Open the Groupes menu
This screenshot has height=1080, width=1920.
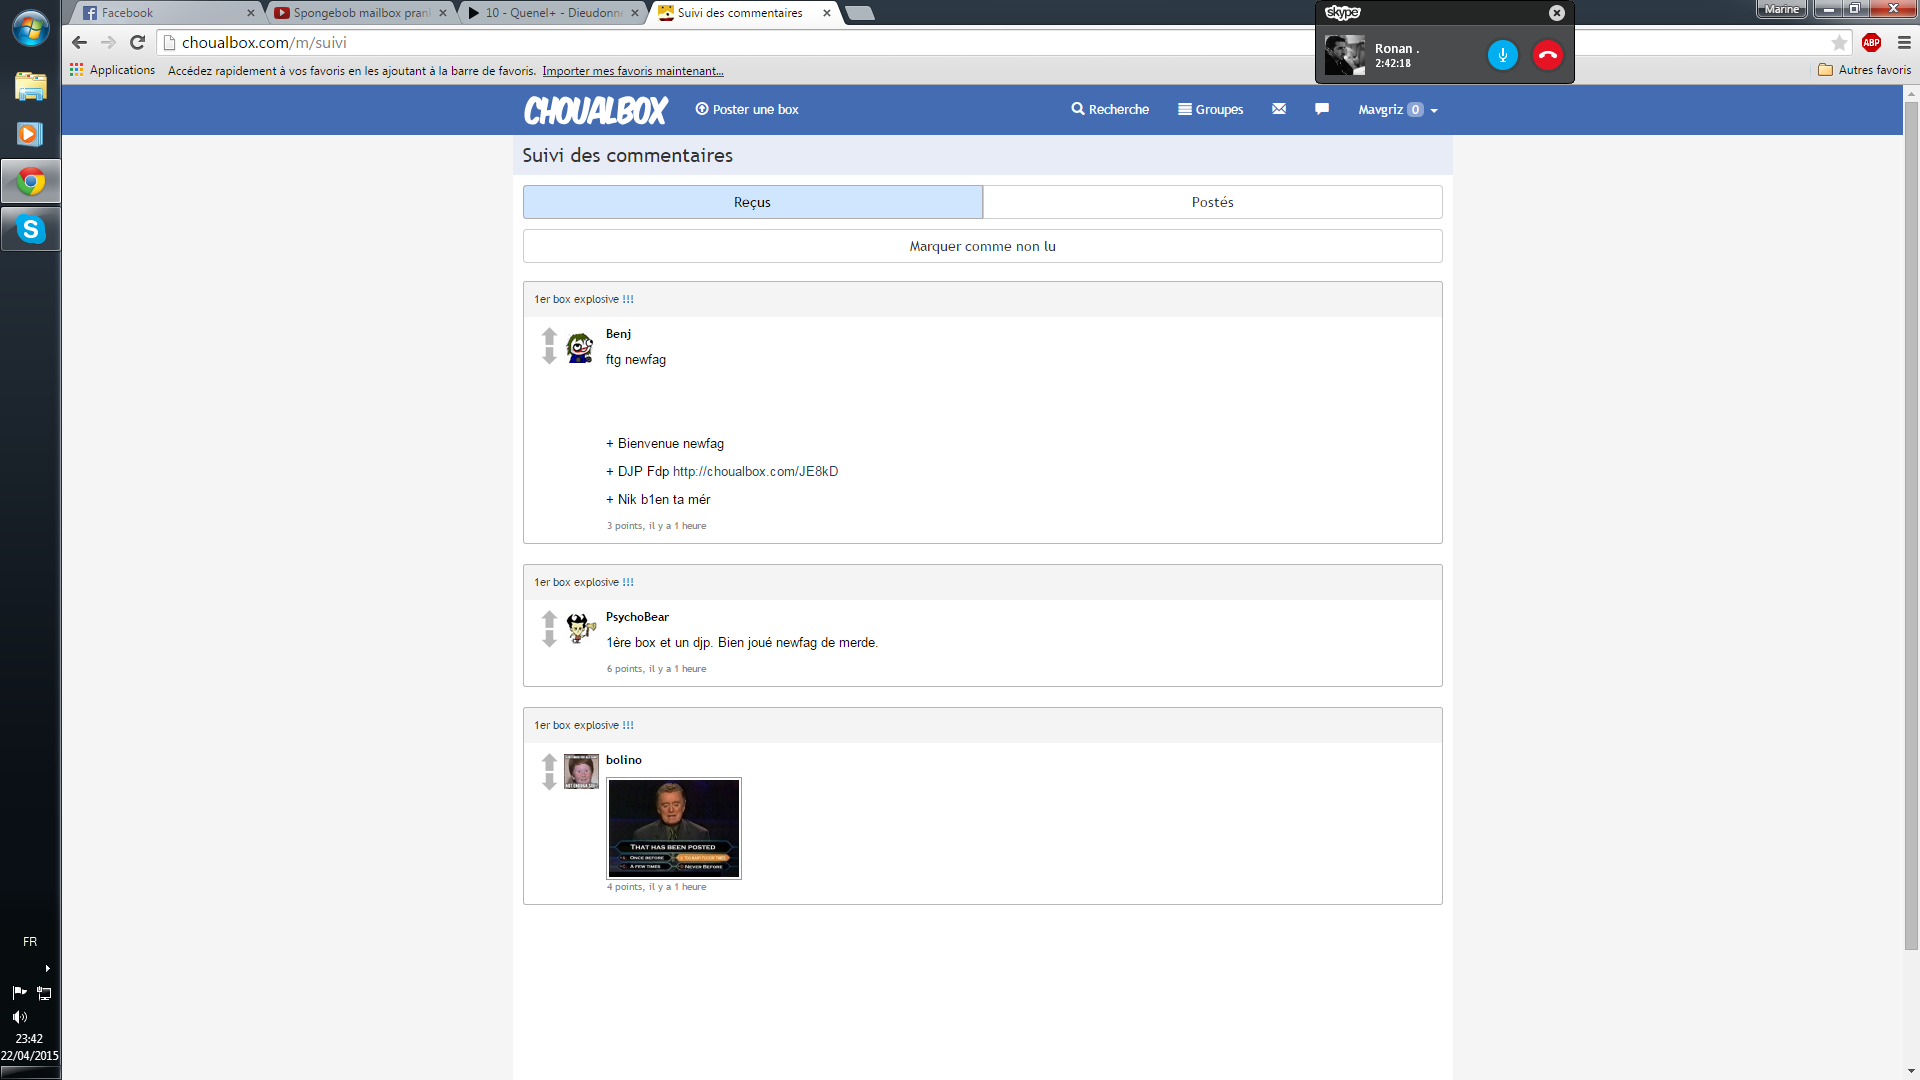click(x=1210, y=110)
